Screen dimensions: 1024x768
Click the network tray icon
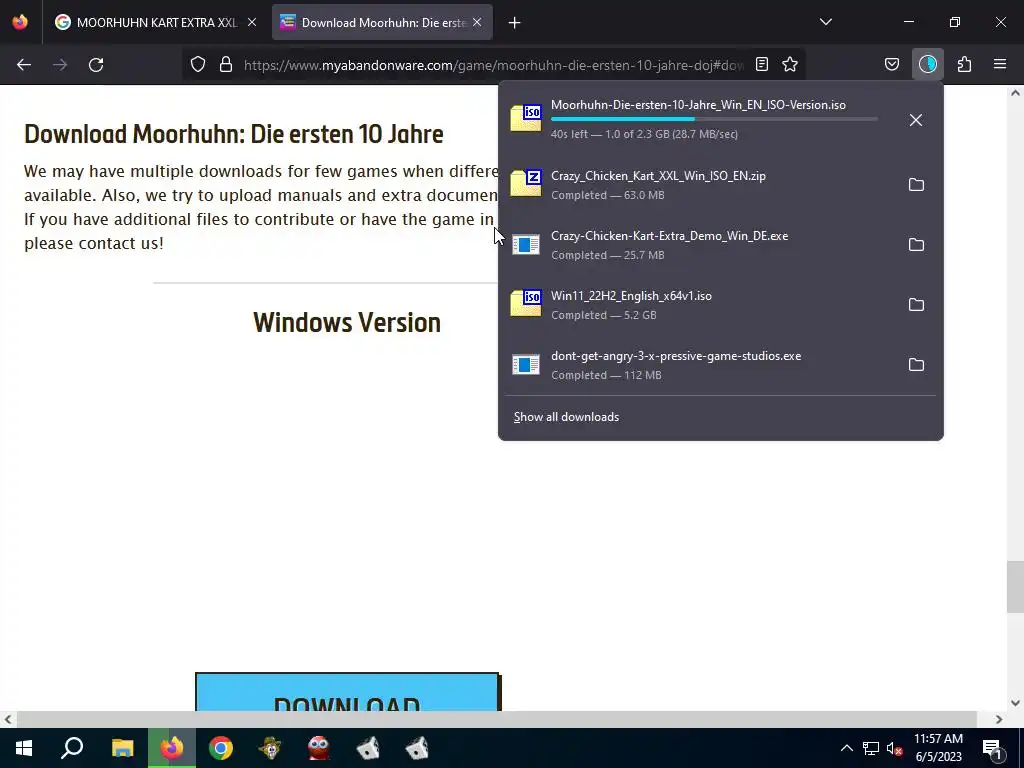(x=871, y=748)
